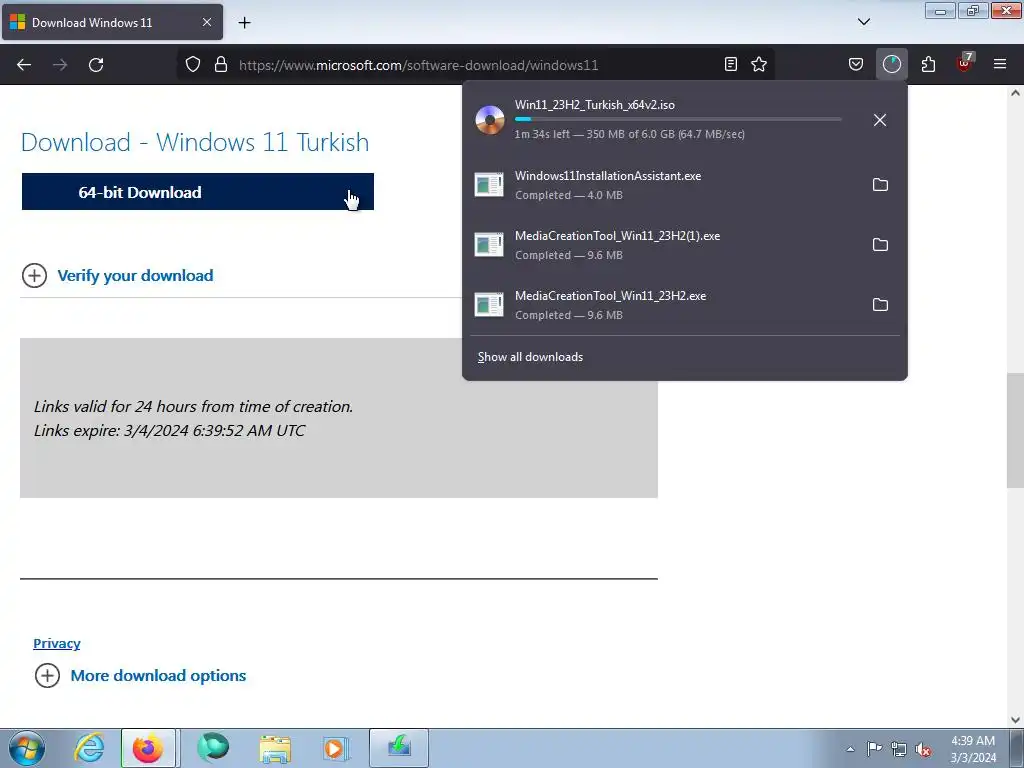The width and height of the screenshot is (1024, 768).
Task: Click the site security padlock icon
Action: (x=221, y=65)
